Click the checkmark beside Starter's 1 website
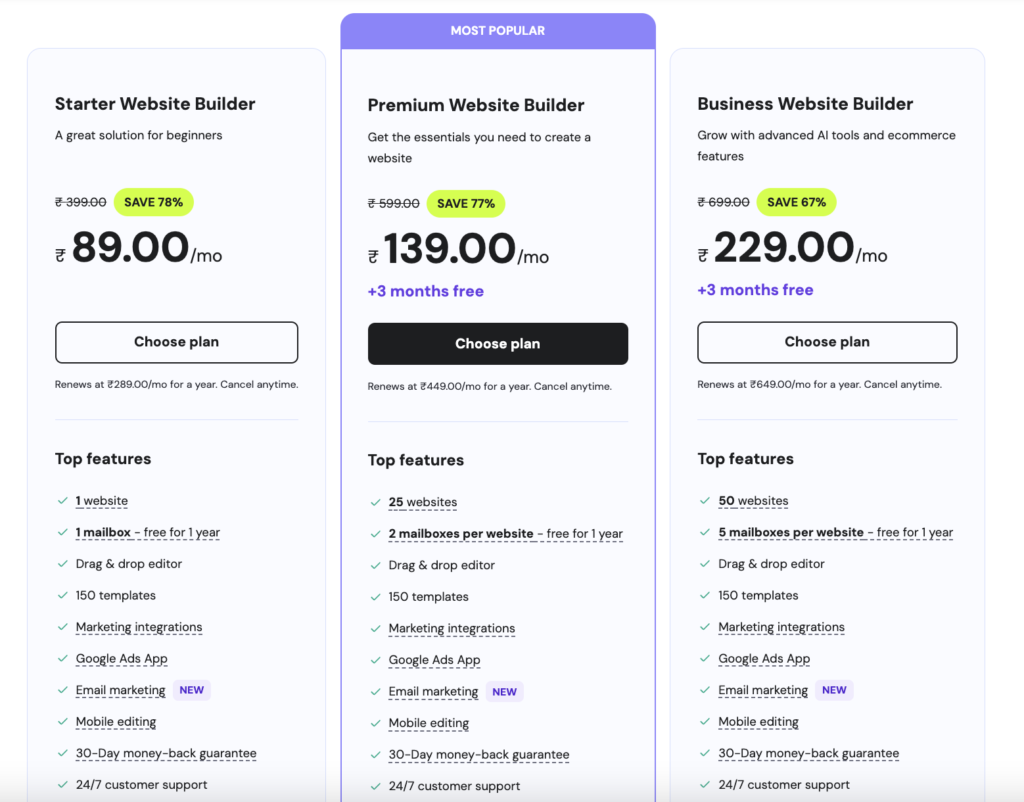 (63, 501)
